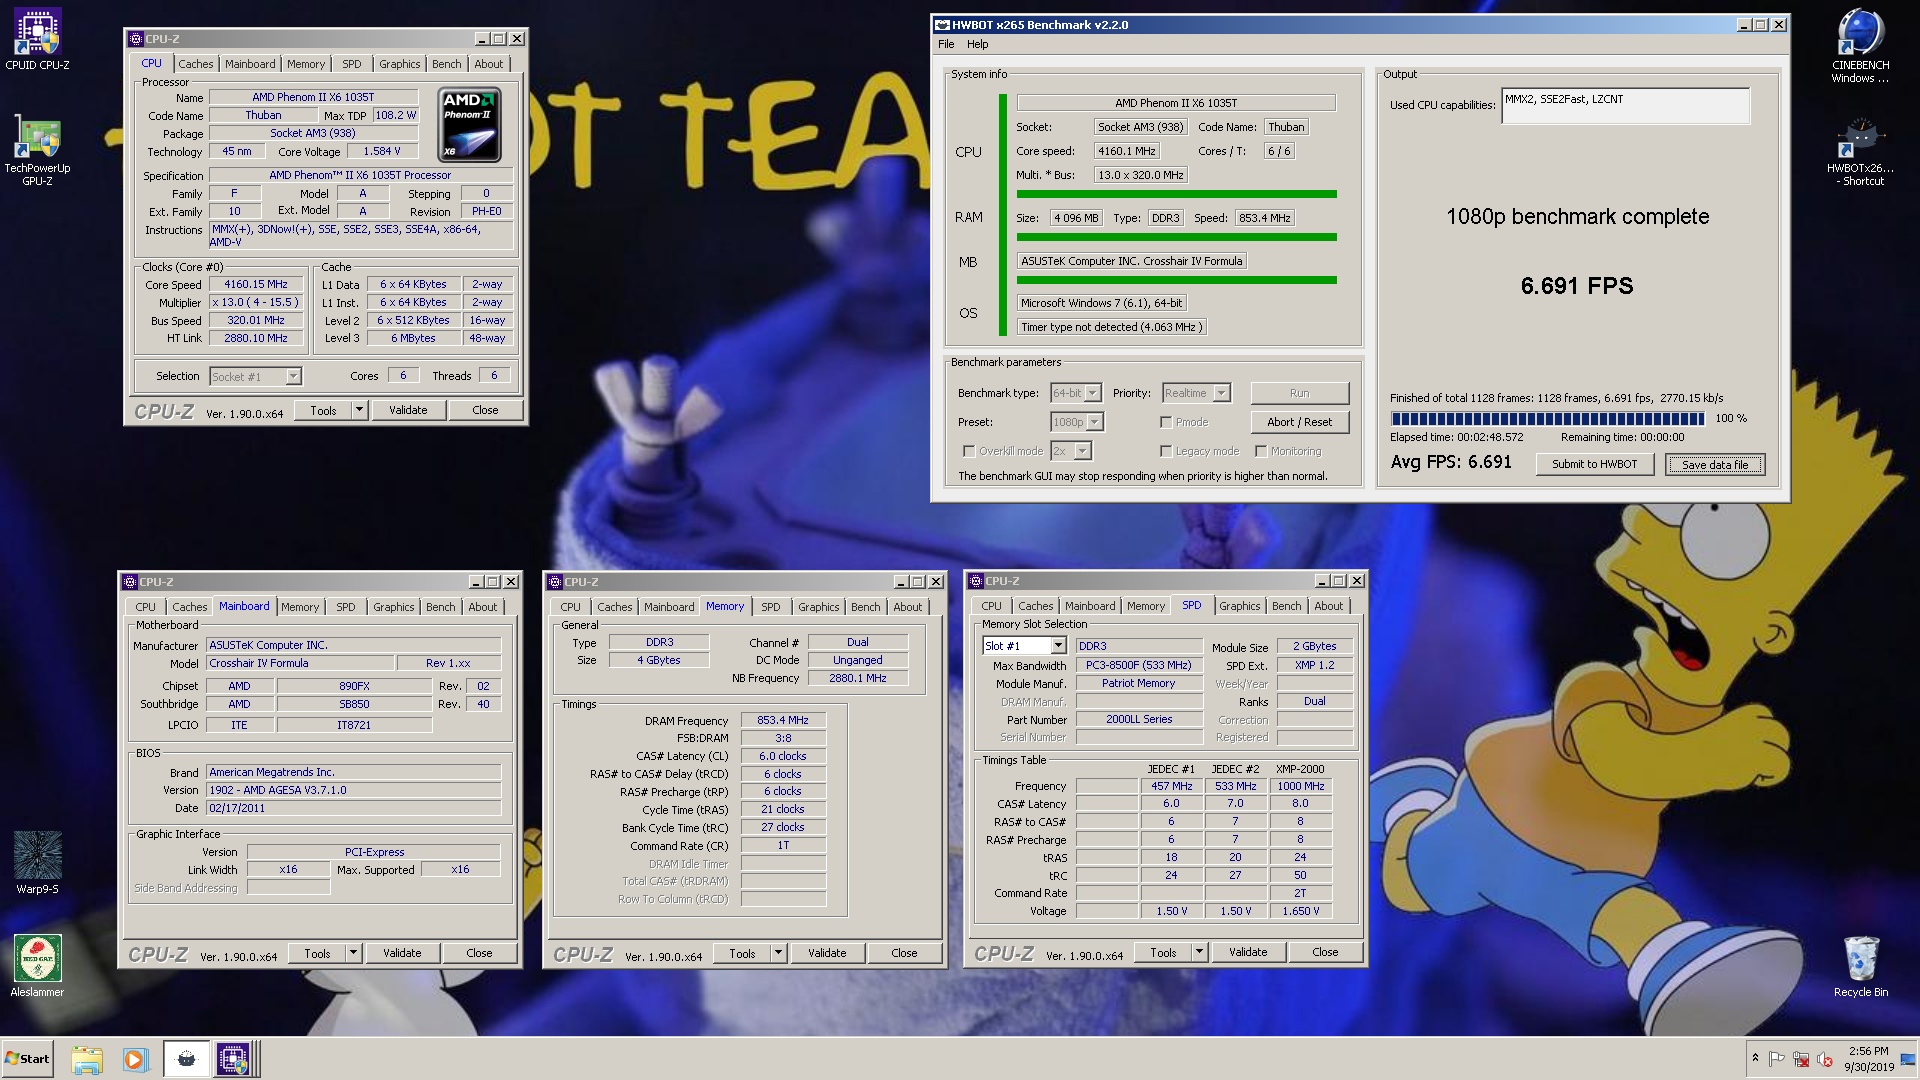The image size is (1920, 1080).
Task: Click the Run benchmark button
Action: [x=1300, y=393]
